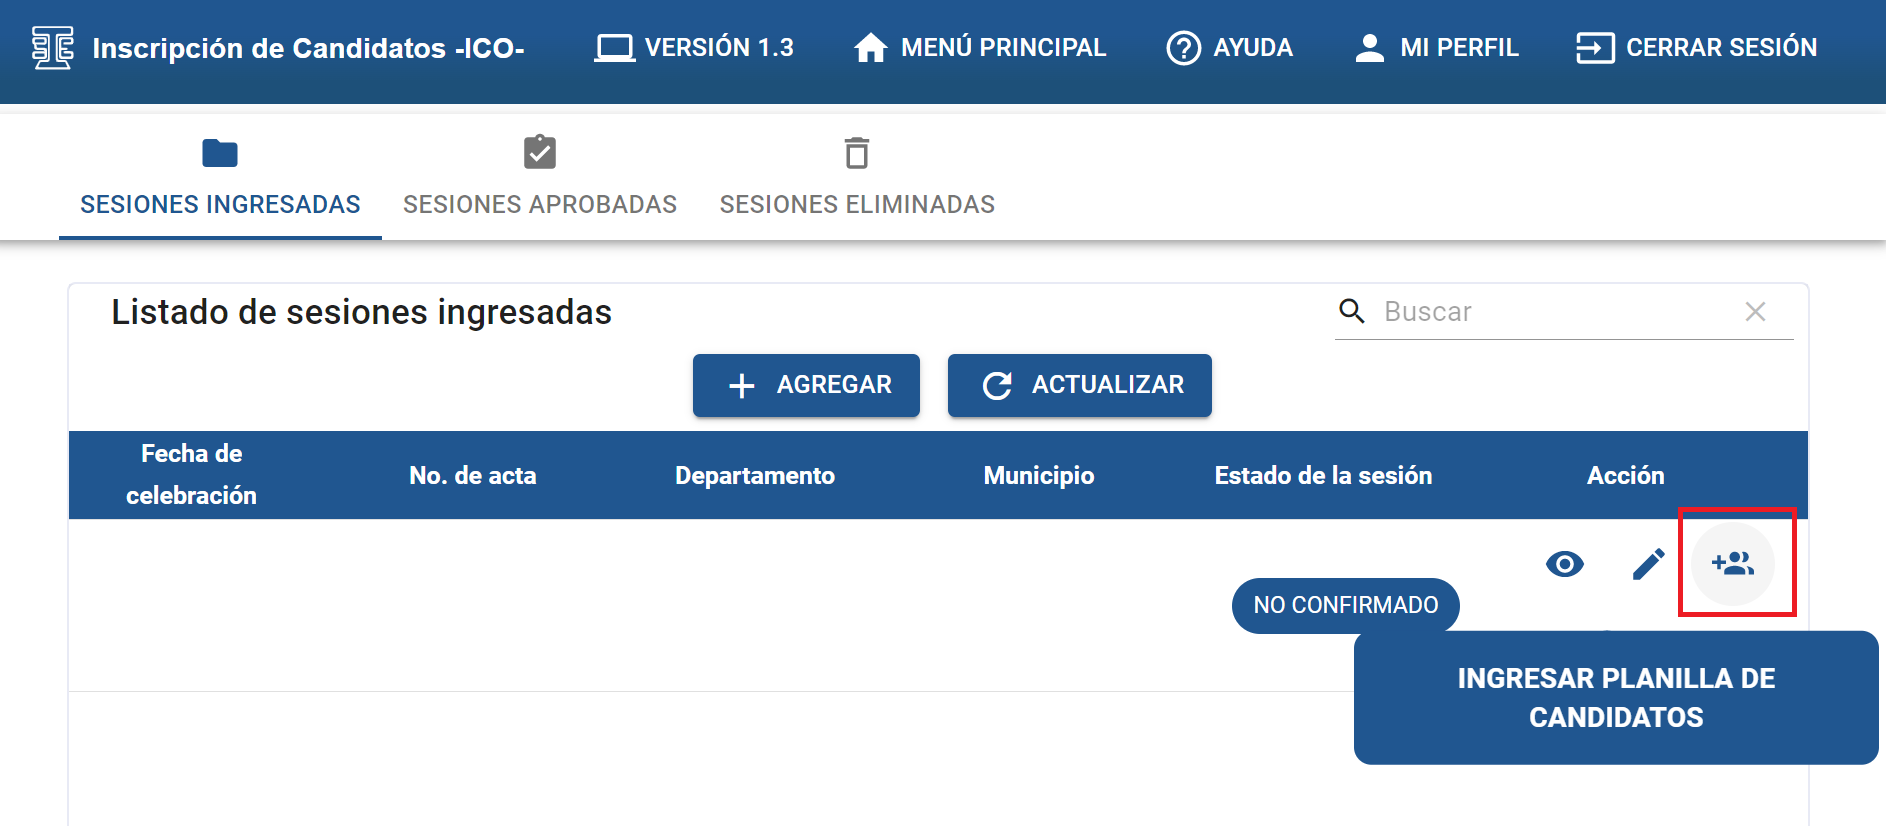Image resolution: width=1886 pixels, height=826 pixels.
Task: Click the Fecha de celebración column header
Action: pyautogui.click(x=191, y=475)
